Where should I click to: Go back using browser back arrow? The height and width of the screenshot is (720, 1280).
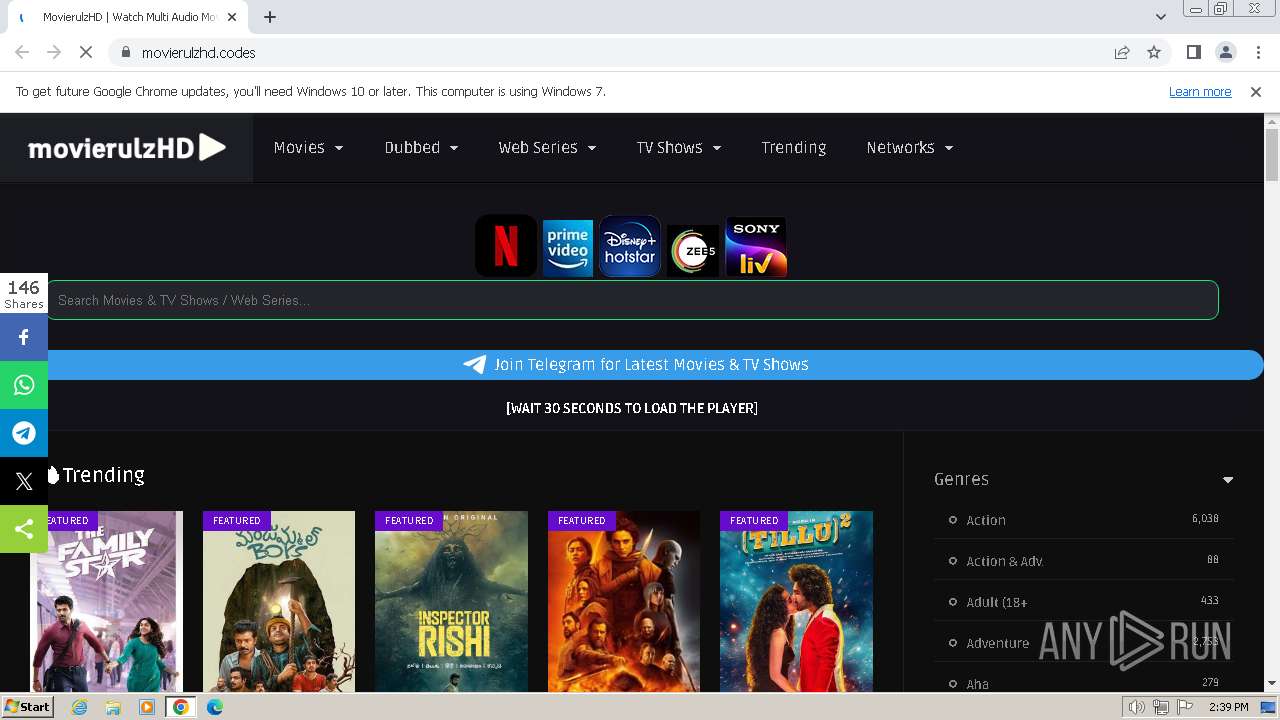tap(22, 52)
